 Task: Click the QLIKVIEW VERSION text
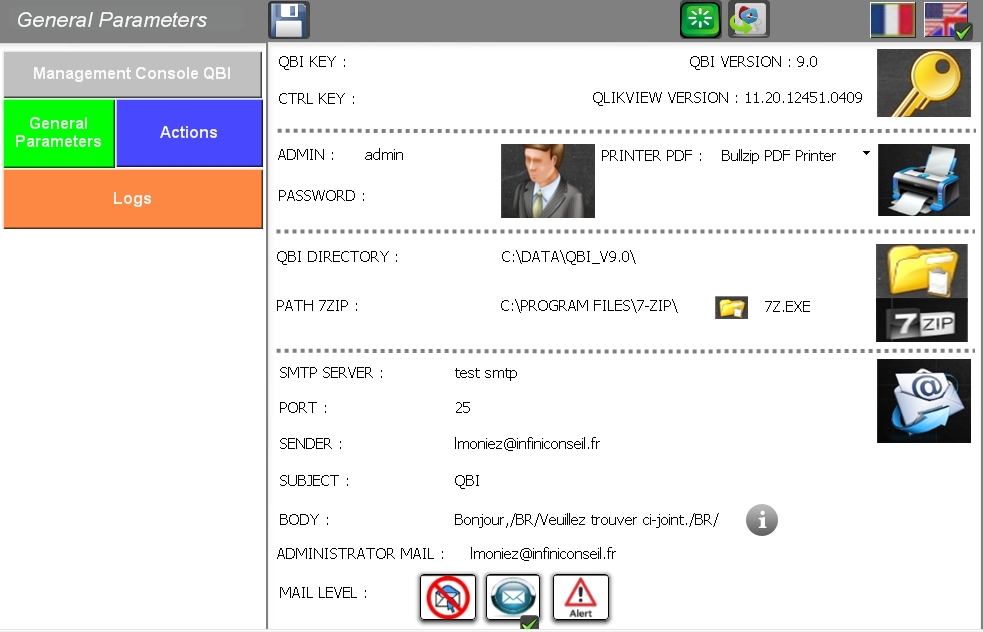pyautogui.click(x=727, y=98)
